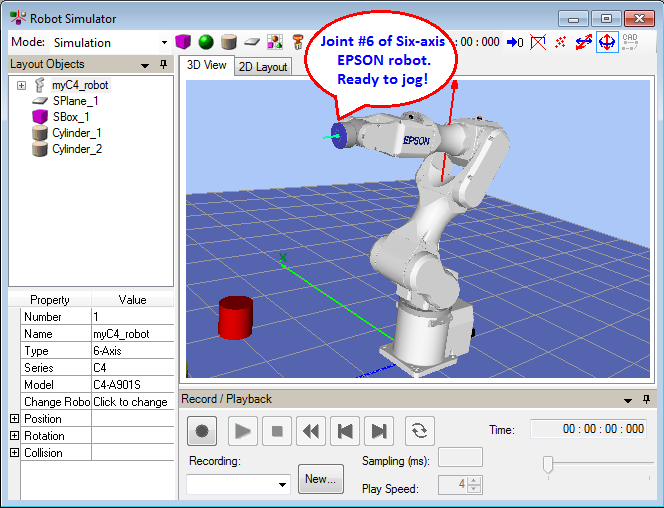
Task: Click the Type value 6-Axis
Action: [x=133, y=351]
